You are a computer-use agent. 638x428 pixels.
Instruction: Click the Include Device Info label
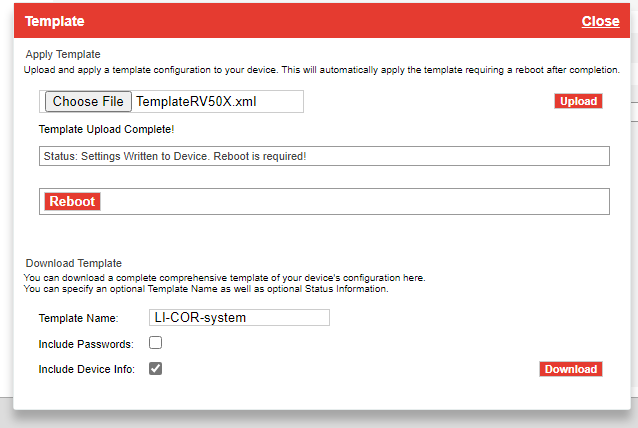coord(86,369)
